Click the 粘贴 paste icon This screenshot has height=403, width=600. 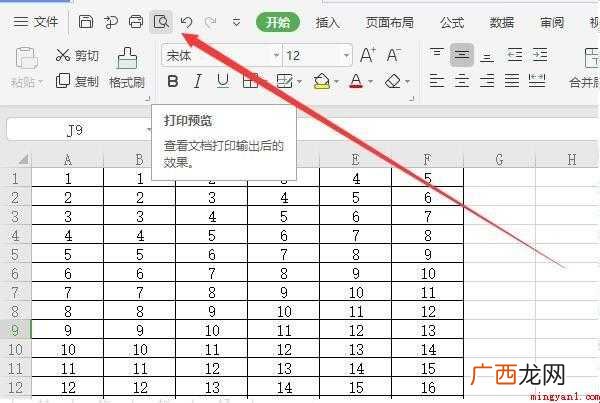[x=26, y=59]
